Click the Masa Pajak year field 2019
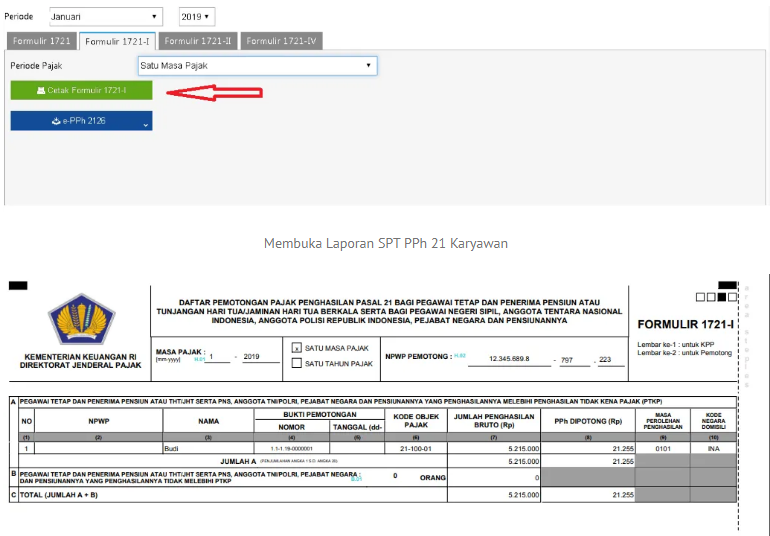770x536 pixels. (x=251, y=356)
